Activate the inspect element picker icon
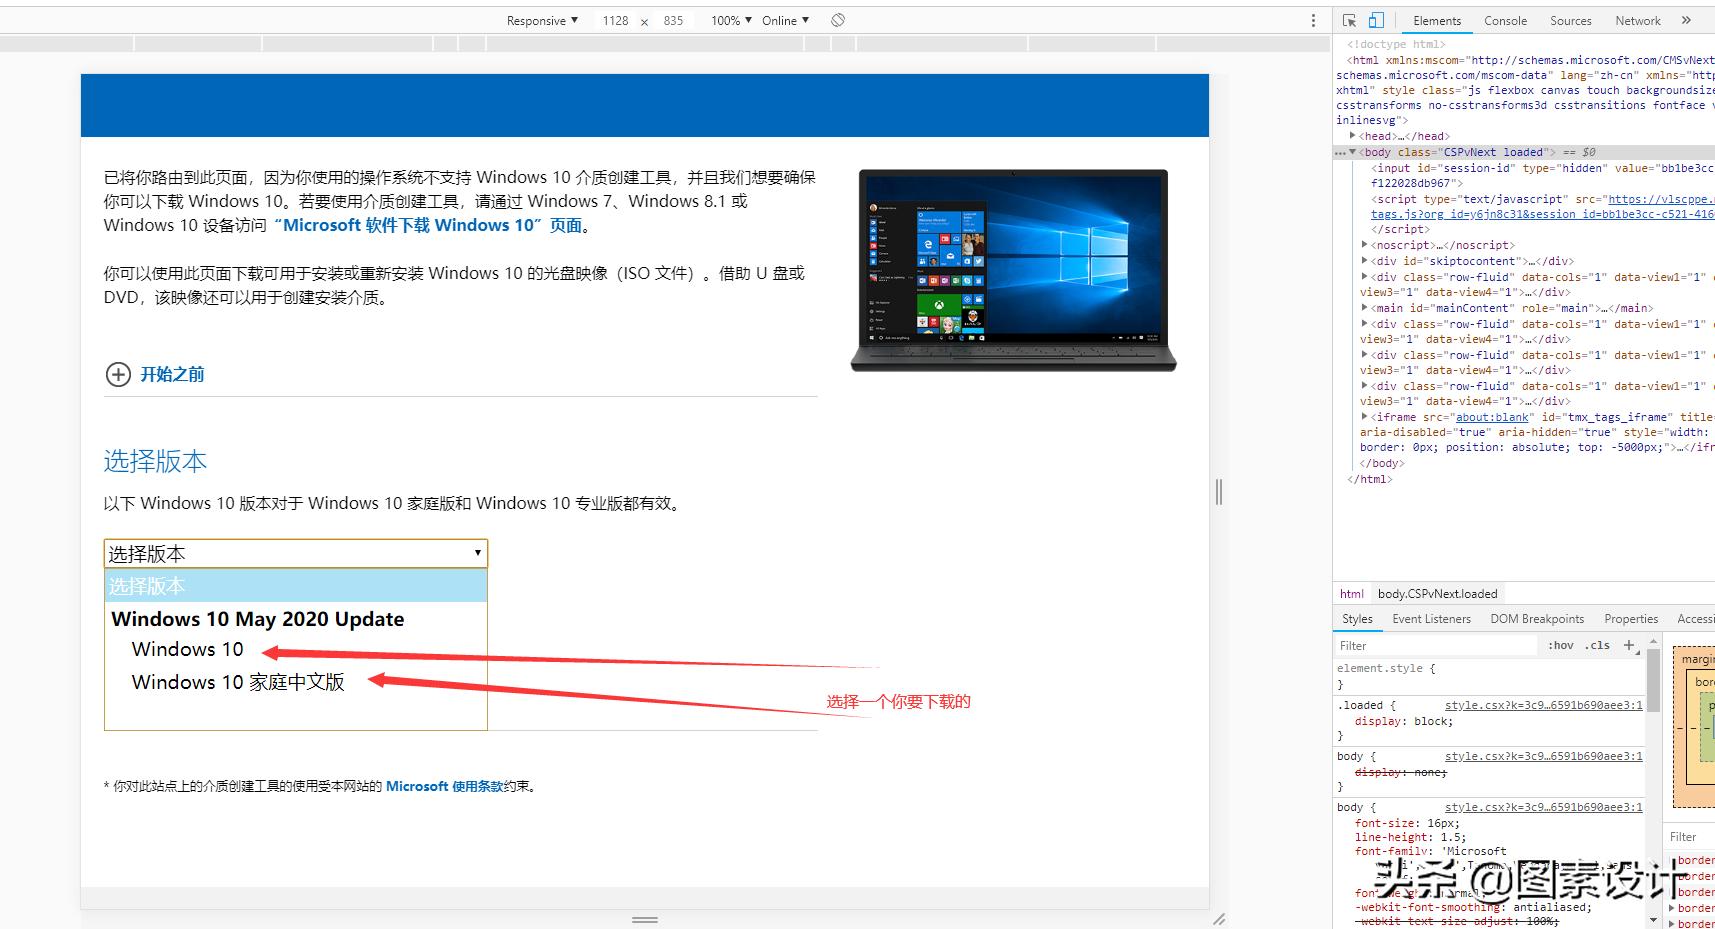The height and width of the screenshot is (929, 1715). 1349,20
